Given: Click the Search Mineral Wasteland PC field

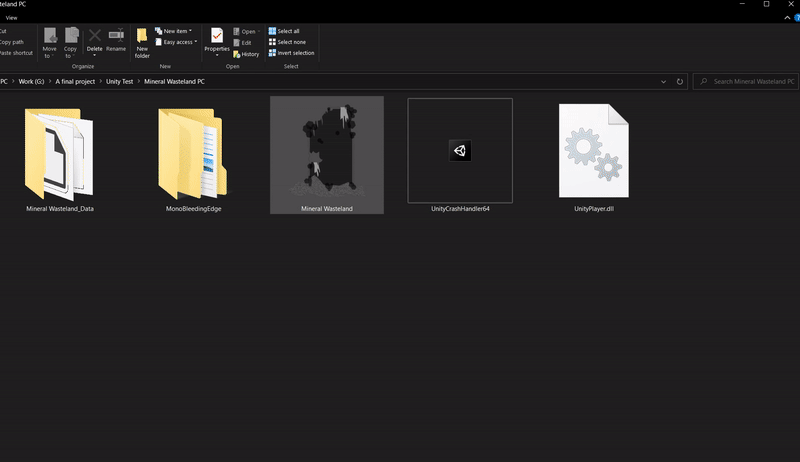Looking at the screenshot, I should coord(750,81).
